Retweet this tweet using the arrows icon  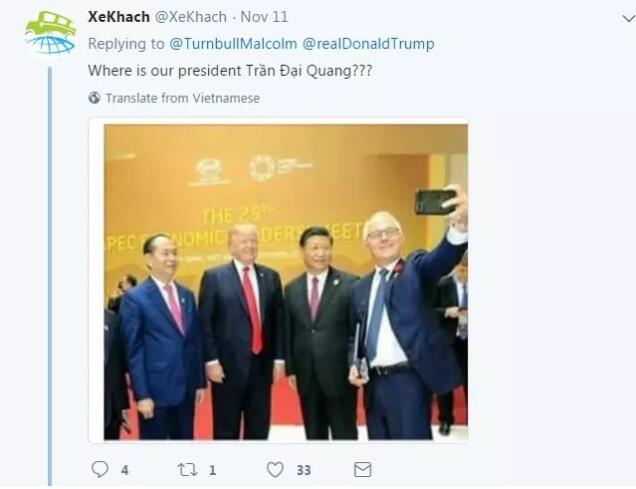(x=187, y=470)
